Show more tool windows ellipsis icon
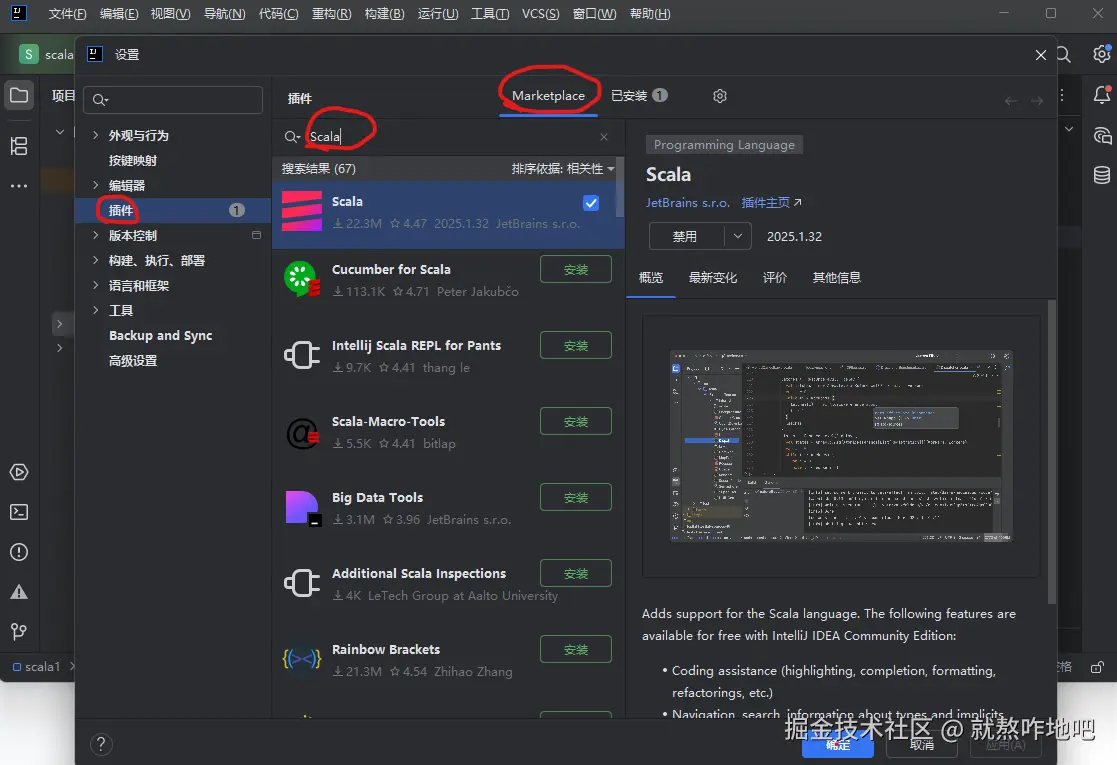Screen dimensions: 1117x765 pyautogui.click(x=19, y=186)
